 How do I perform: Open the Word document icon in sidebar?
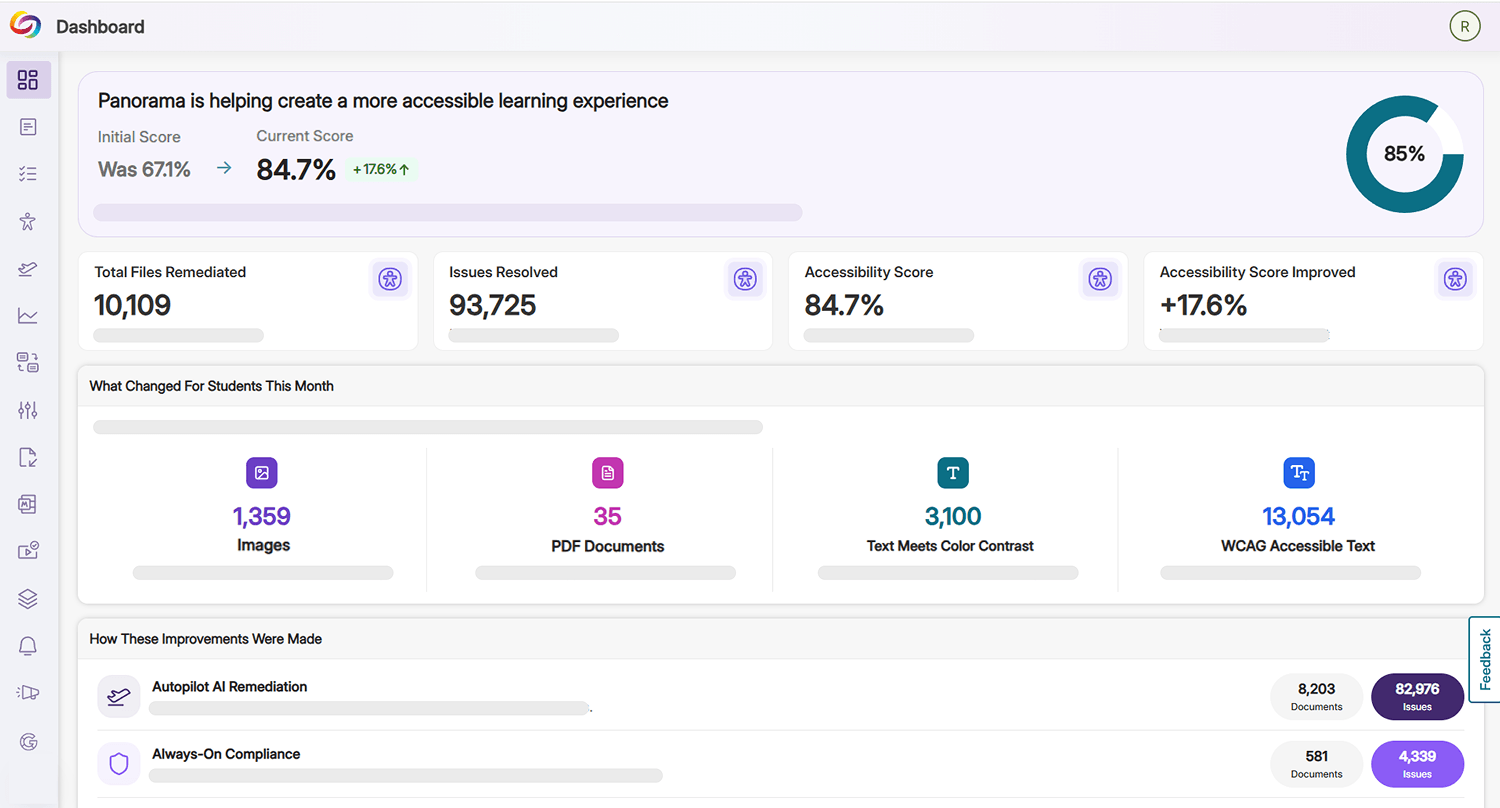[28, 505]
